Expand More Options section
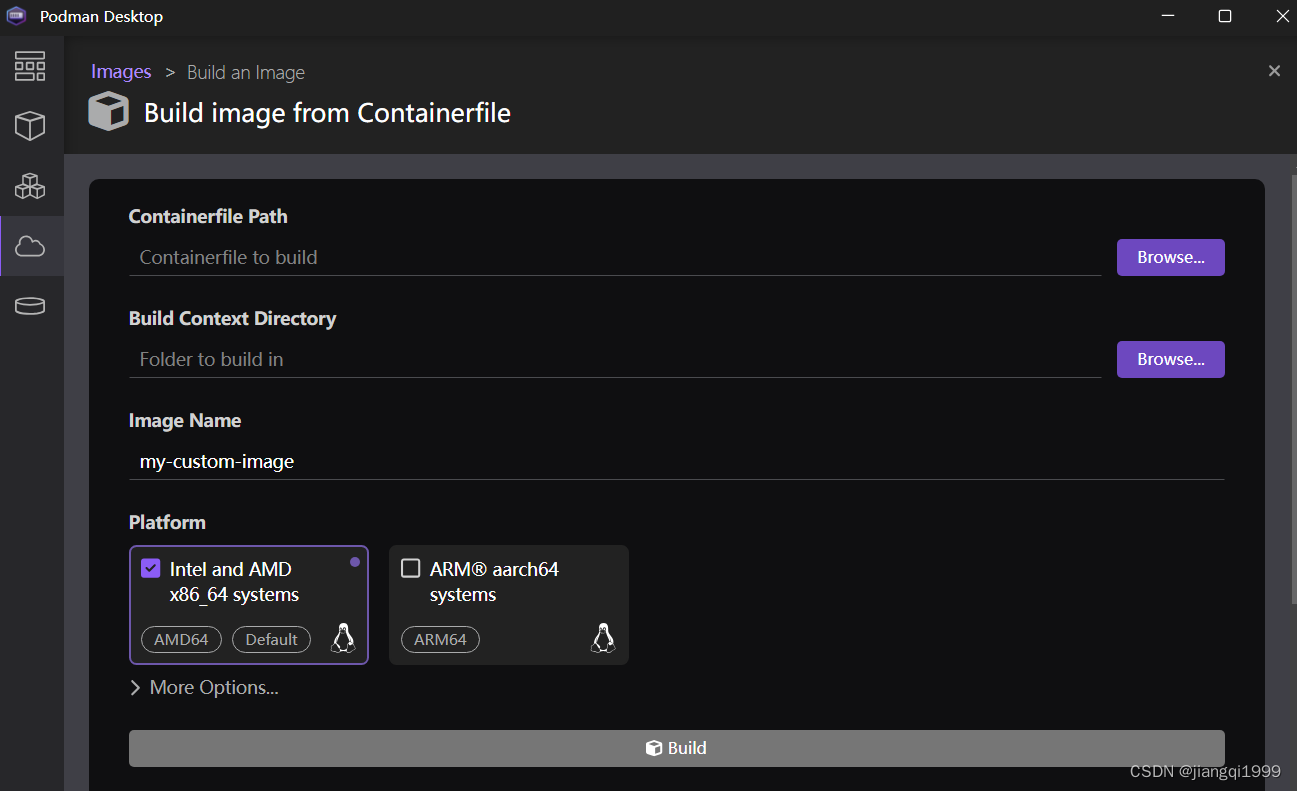The image size is (1297, 791). (x=204, y=688)
